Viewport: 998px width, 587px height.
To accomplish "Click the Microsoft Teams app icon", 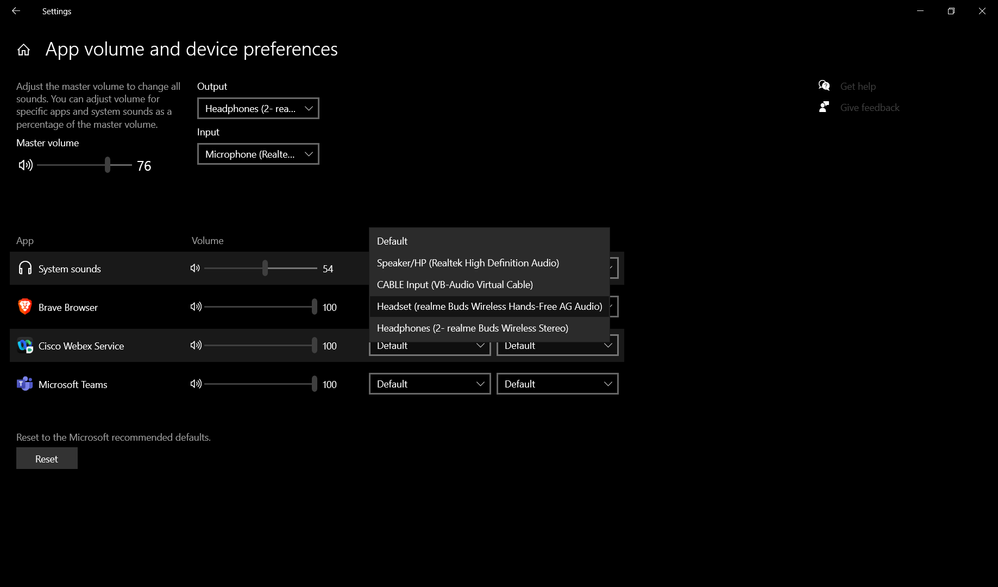I will [25, 384].
